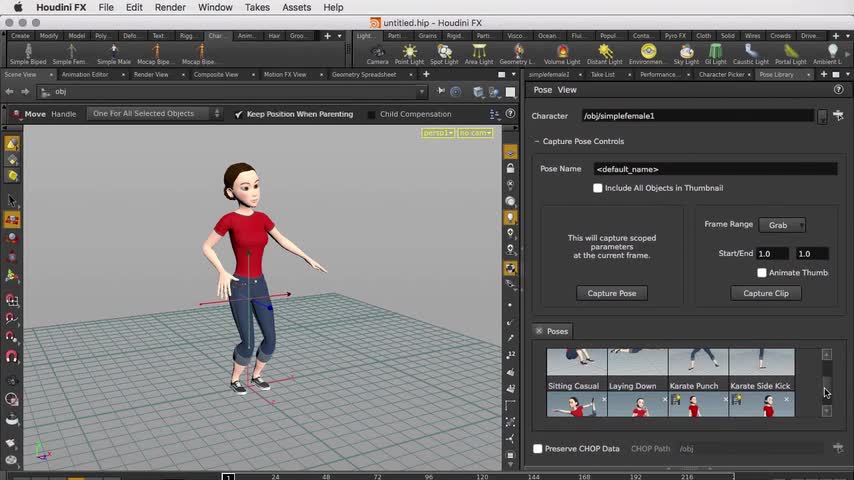This screenshot has width=854, height=480.
Task: Select the Simple Biped shelf tool
Action: tap(27, 53)
